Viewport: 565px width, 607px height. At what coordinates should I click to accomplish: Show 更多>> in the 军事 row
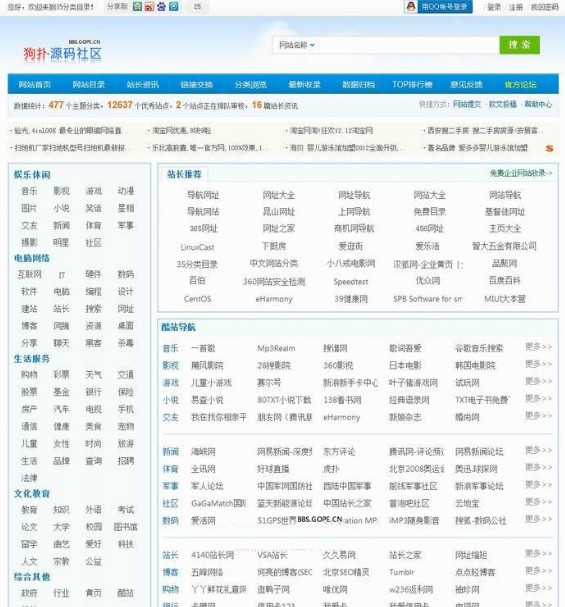pos(538,484)
